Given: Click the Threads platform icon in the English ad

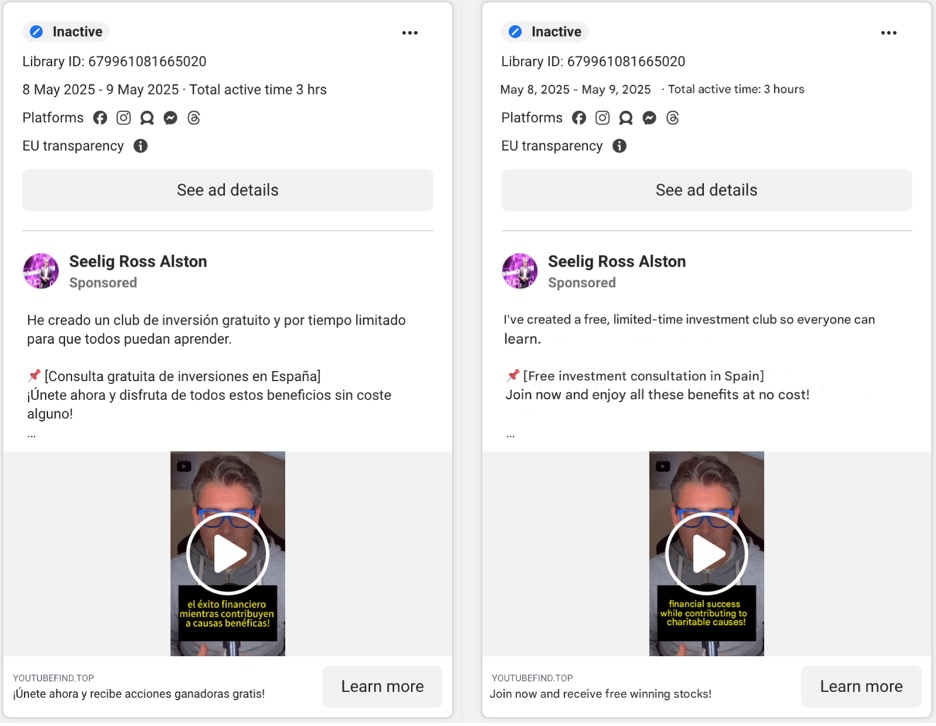Looking at the screenshot, I should pos(673,118).
